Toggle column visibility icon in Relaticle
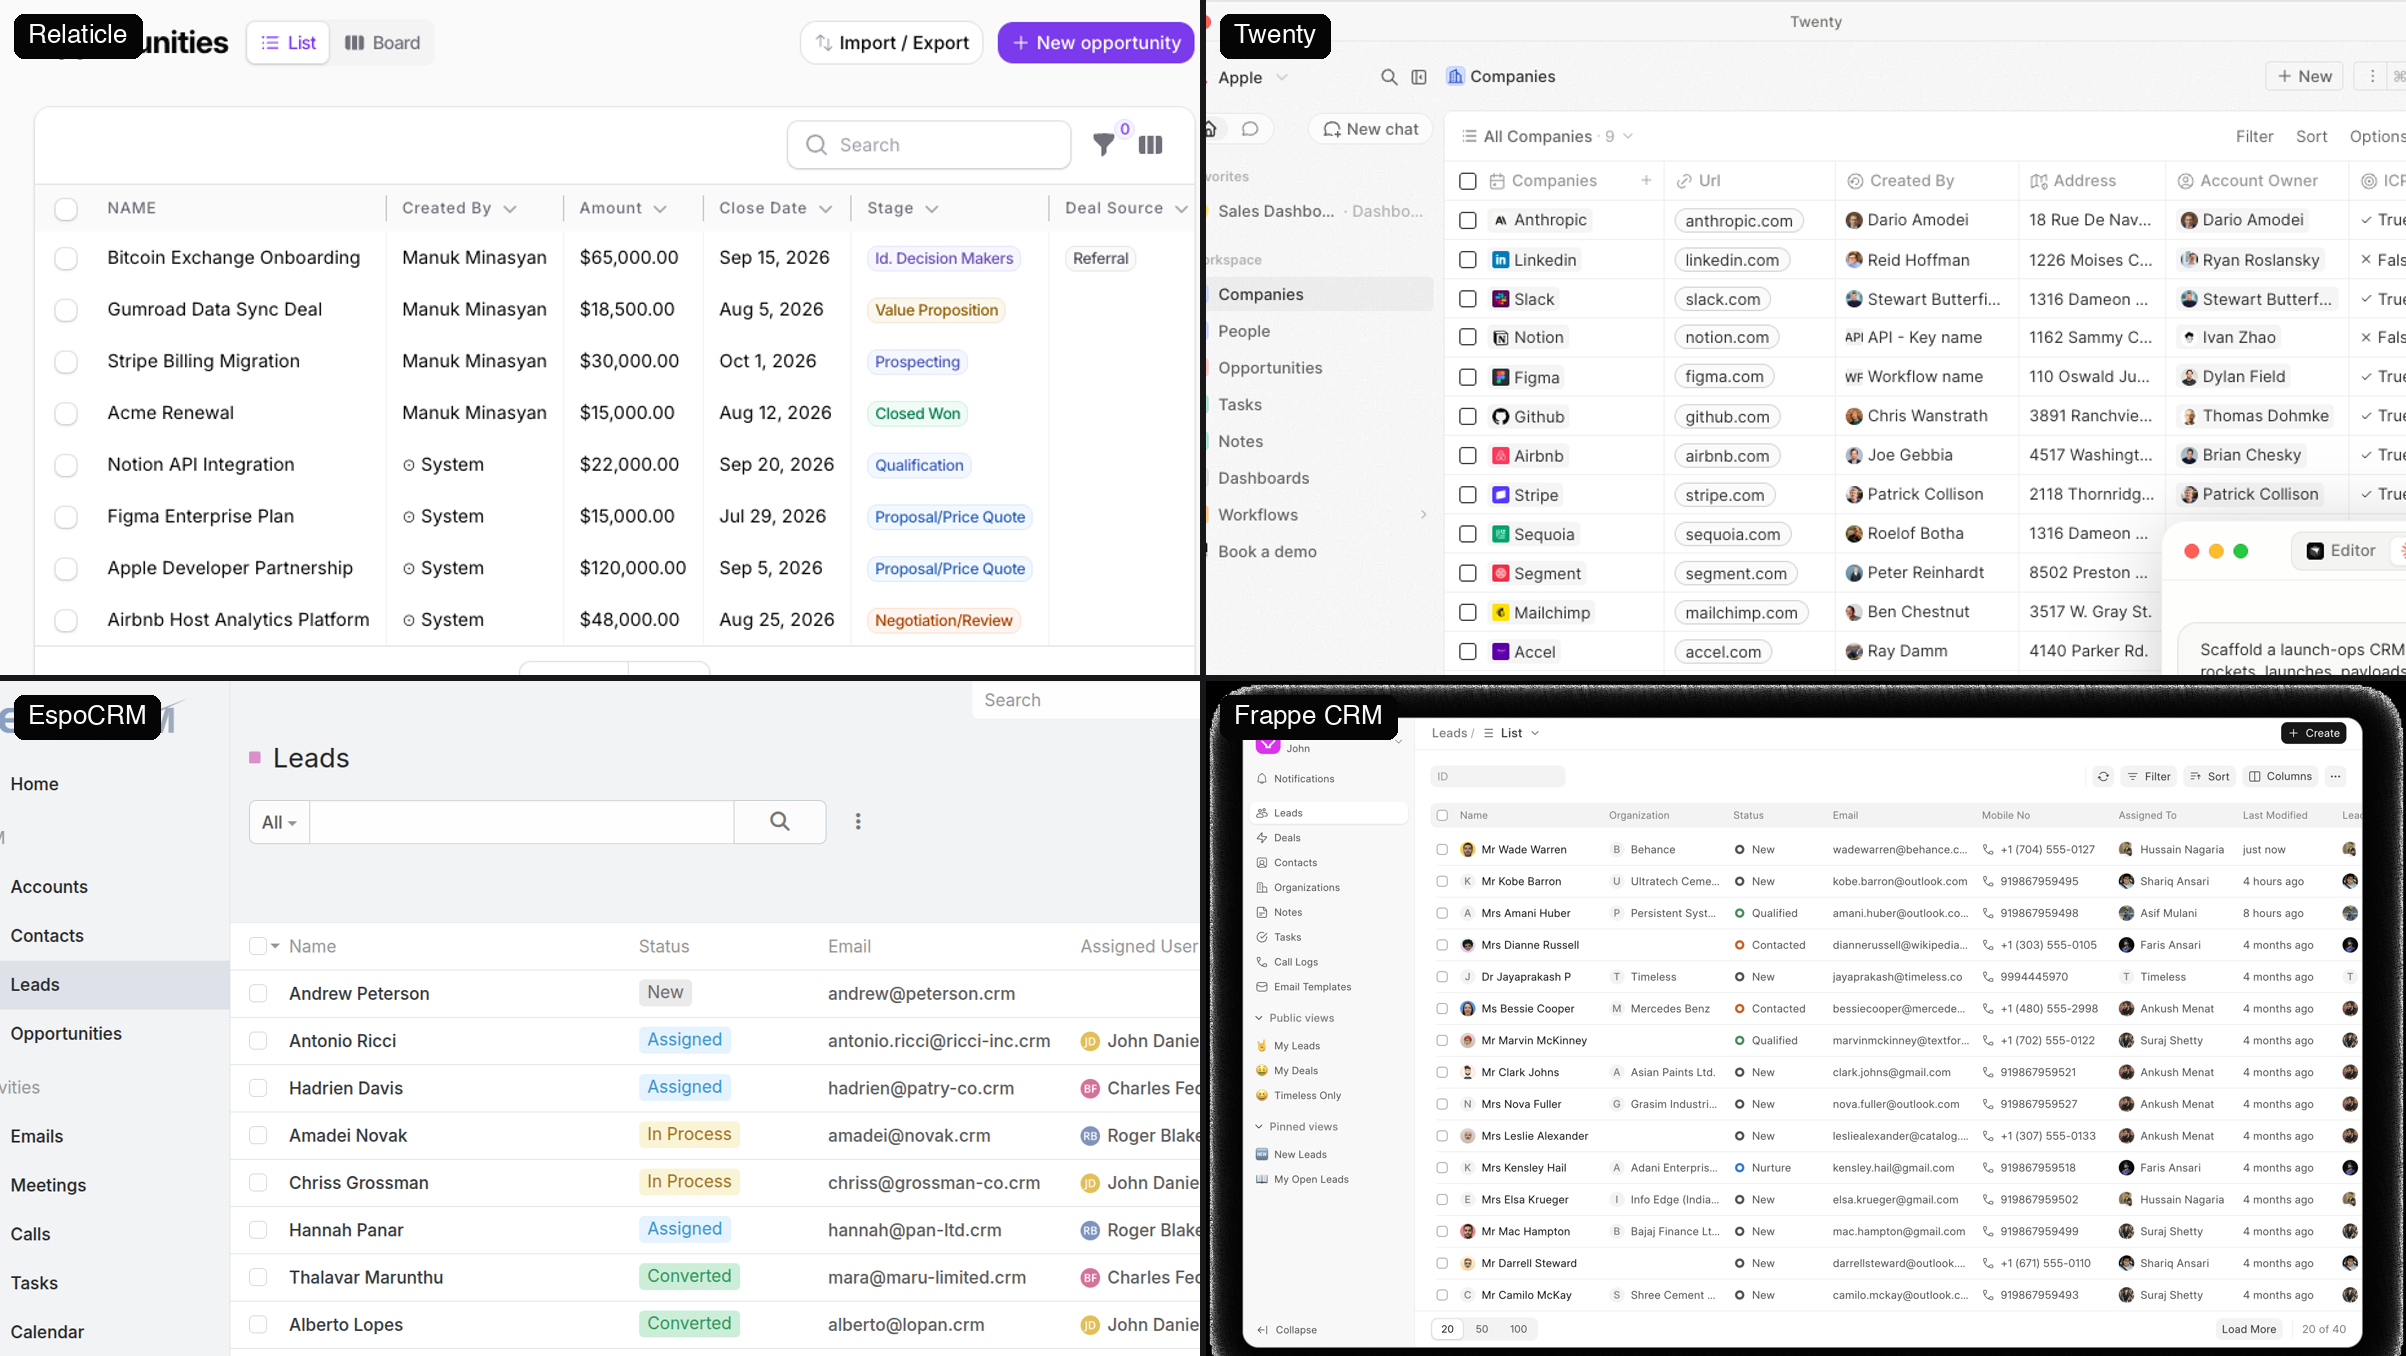 pos(1150,145)
